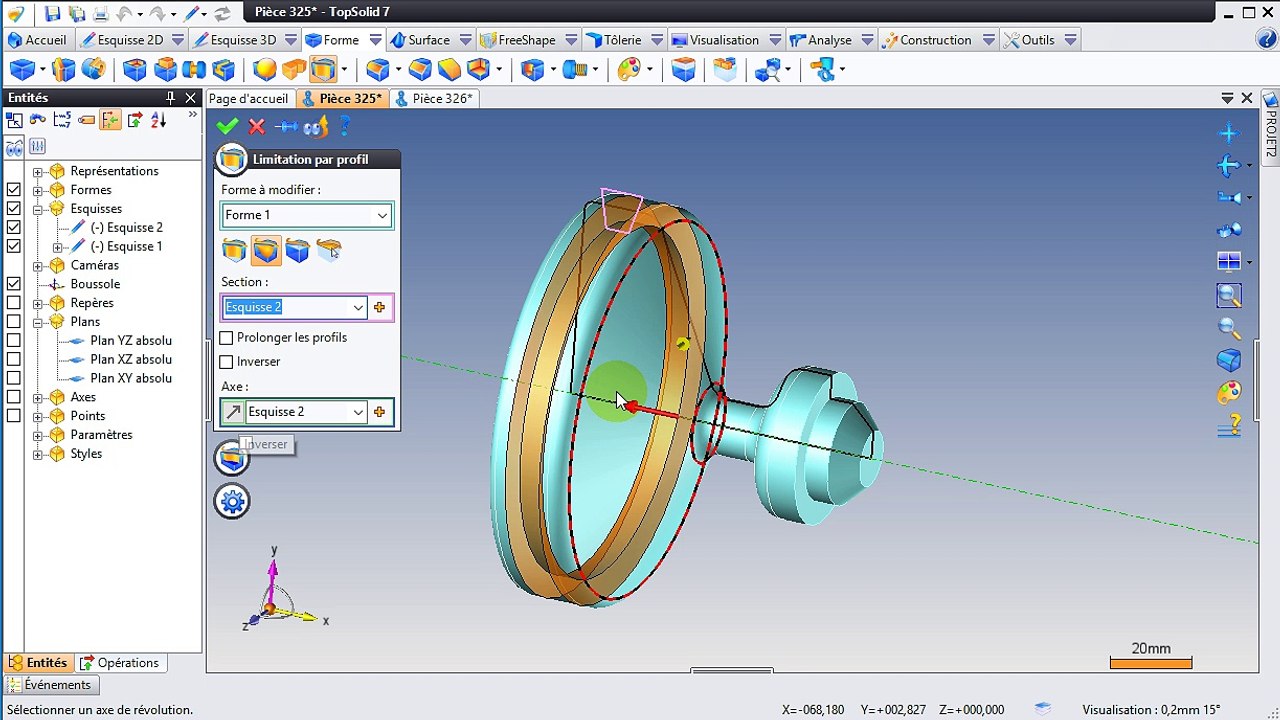1280x720 pixels.
Task: Click the plus icon beside the Axe field
Action: [x=379, y=412]
